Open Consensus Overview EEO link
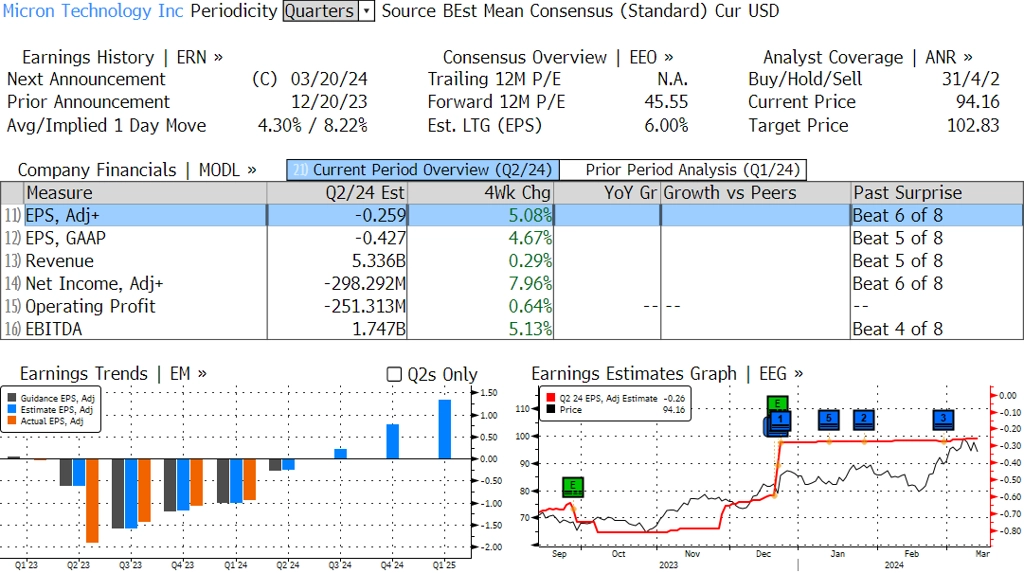The height and width of the screenshot is (573, 1024). [558, 57]
